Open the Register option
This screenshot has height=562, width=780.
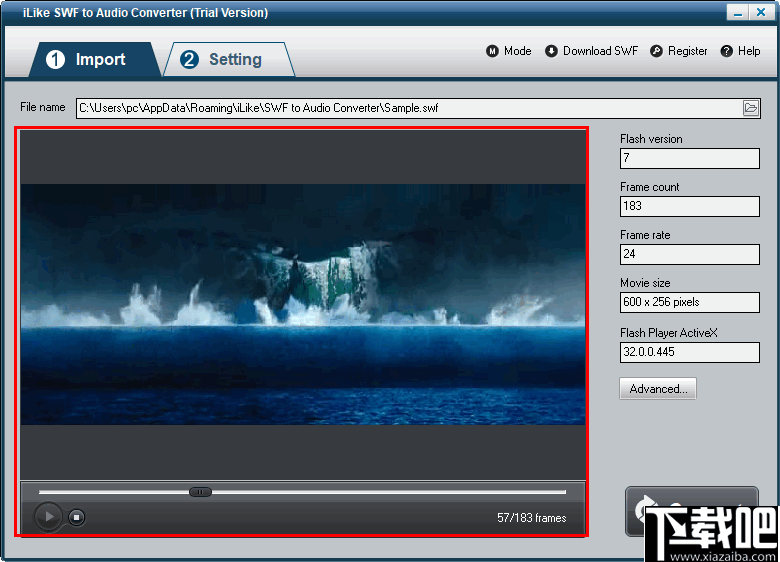[679, 51]
